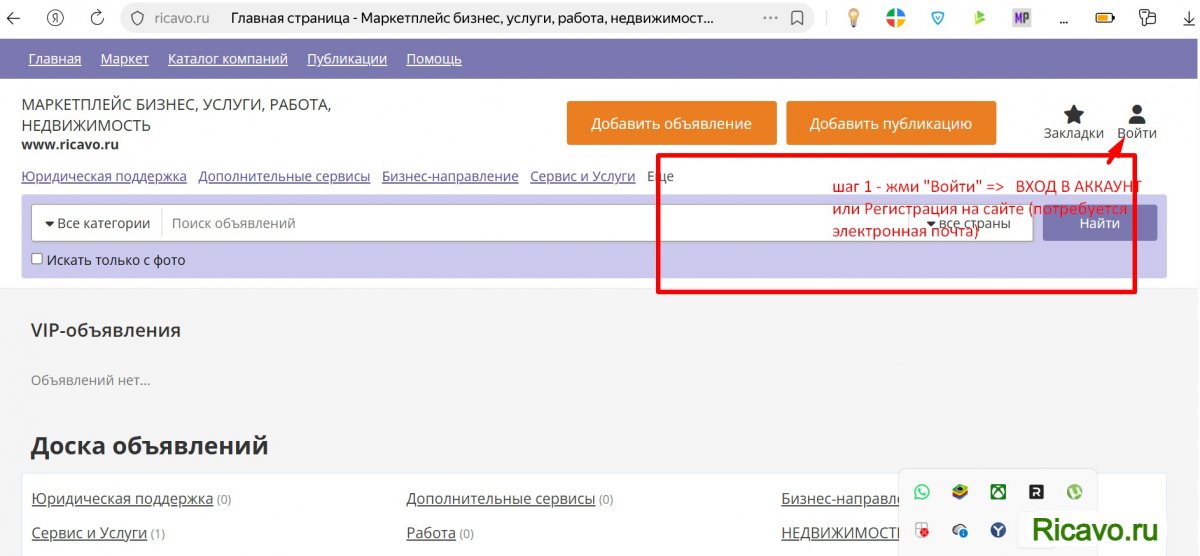
Task: Open the teal shield extension icon
Action: click(x=938, y=18)
